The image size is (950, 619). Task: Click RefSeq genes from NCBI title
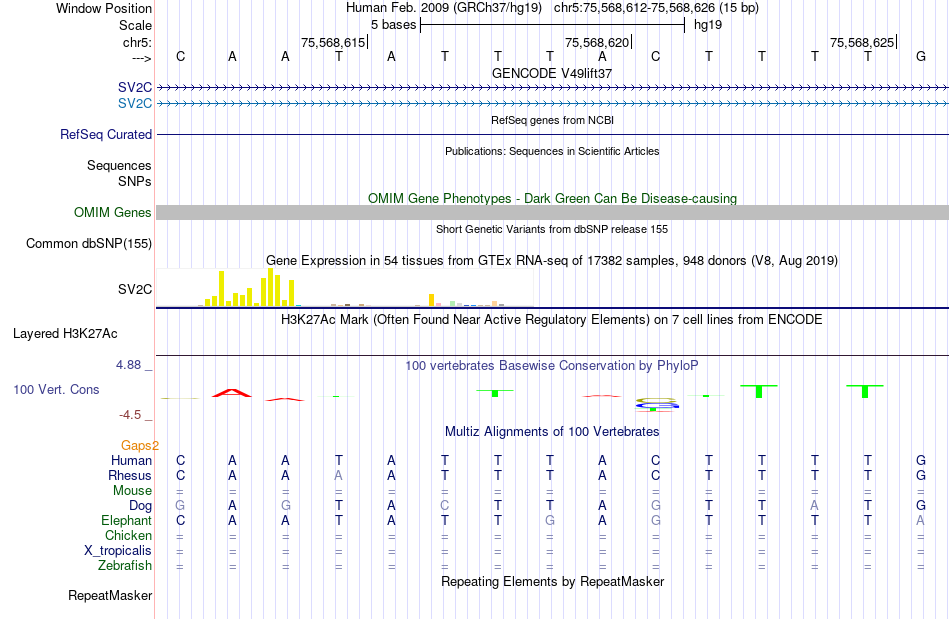[552, 120]
